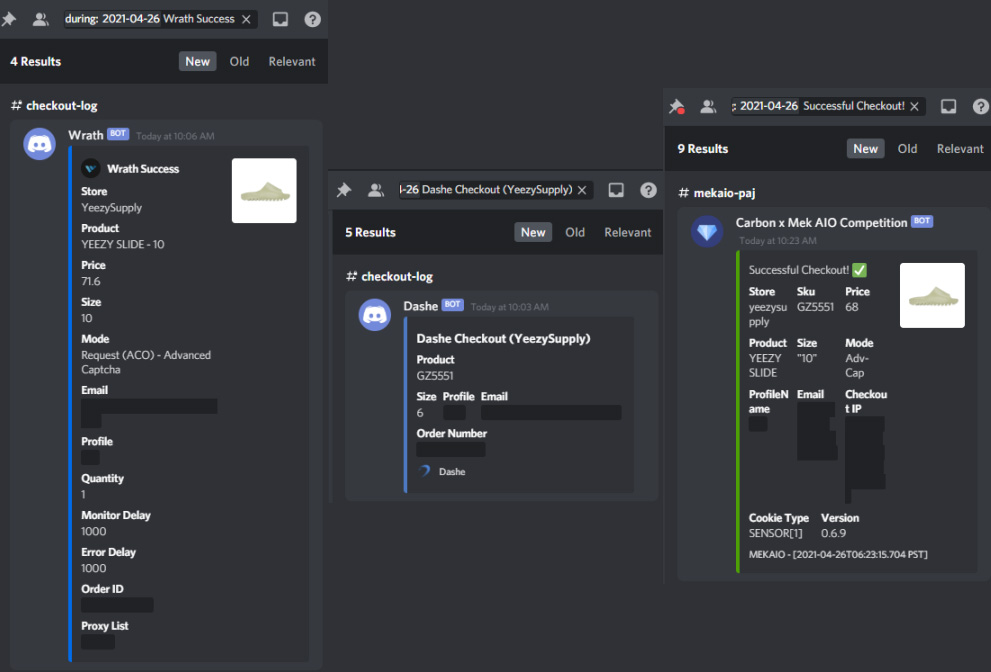Open Yeezy Slide thumbnail in Mek AIO embed
This screenshot has height=672, width=991.
click(x=932, y=295)
